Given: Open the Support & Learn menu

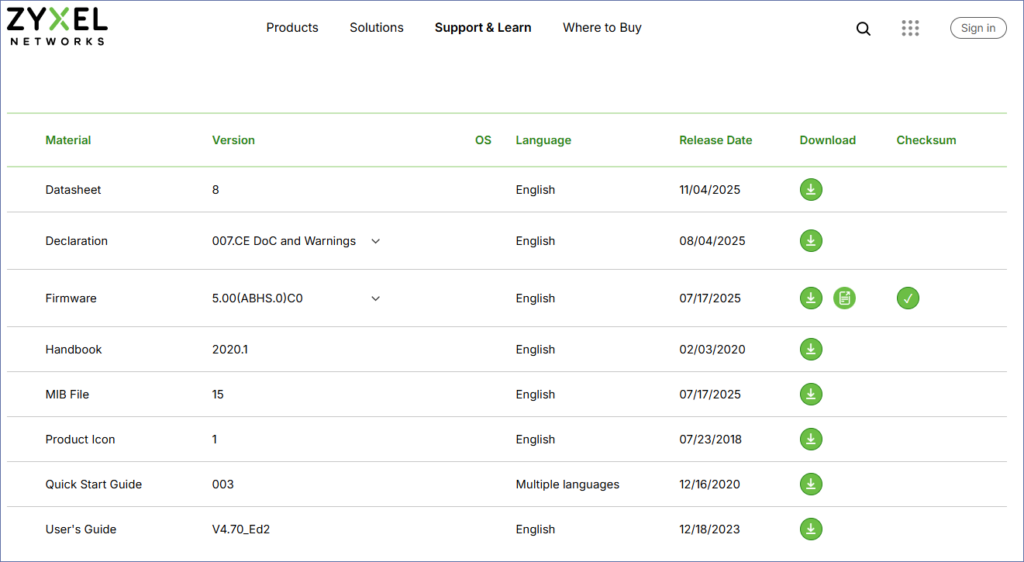Looking at the screenshot, I should click(x=483, y=28).
